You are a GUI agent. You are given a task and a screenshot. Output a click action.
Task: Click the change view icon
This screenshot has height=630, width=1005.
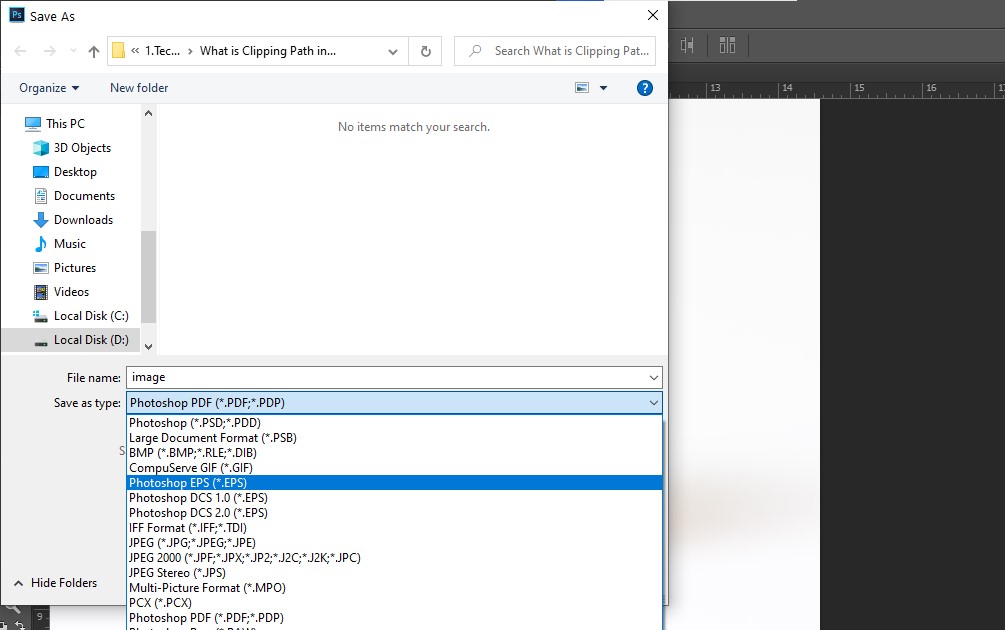[x=582, y=88]
